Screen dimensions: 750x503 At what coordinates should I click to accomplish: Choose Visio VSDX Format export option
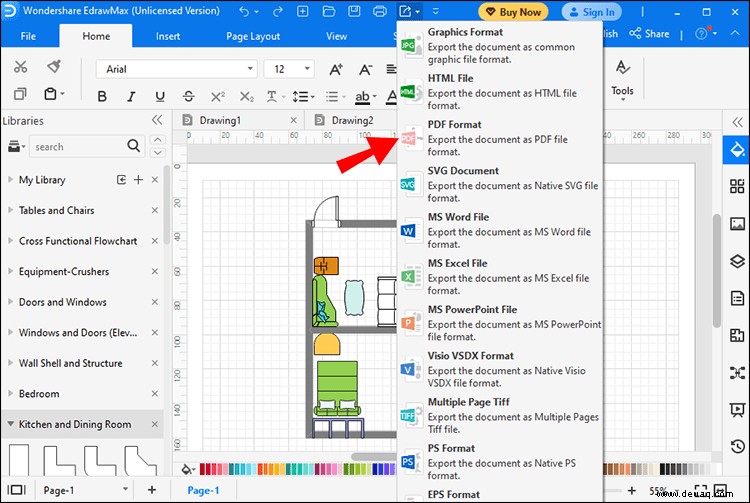[499, 370]
